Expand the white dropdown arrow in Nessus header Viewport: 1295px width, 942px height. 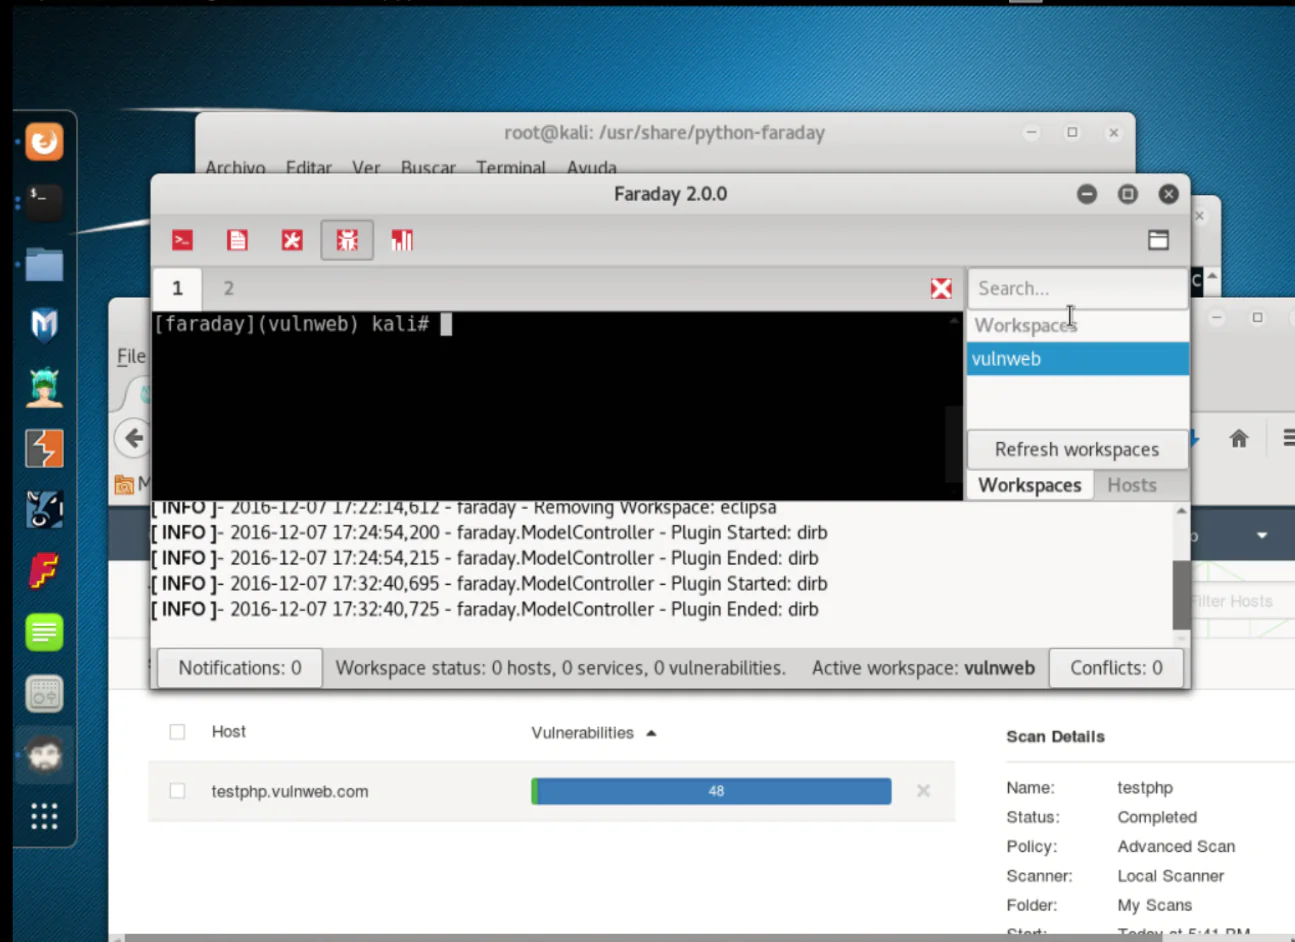(x=1262, y=536)
